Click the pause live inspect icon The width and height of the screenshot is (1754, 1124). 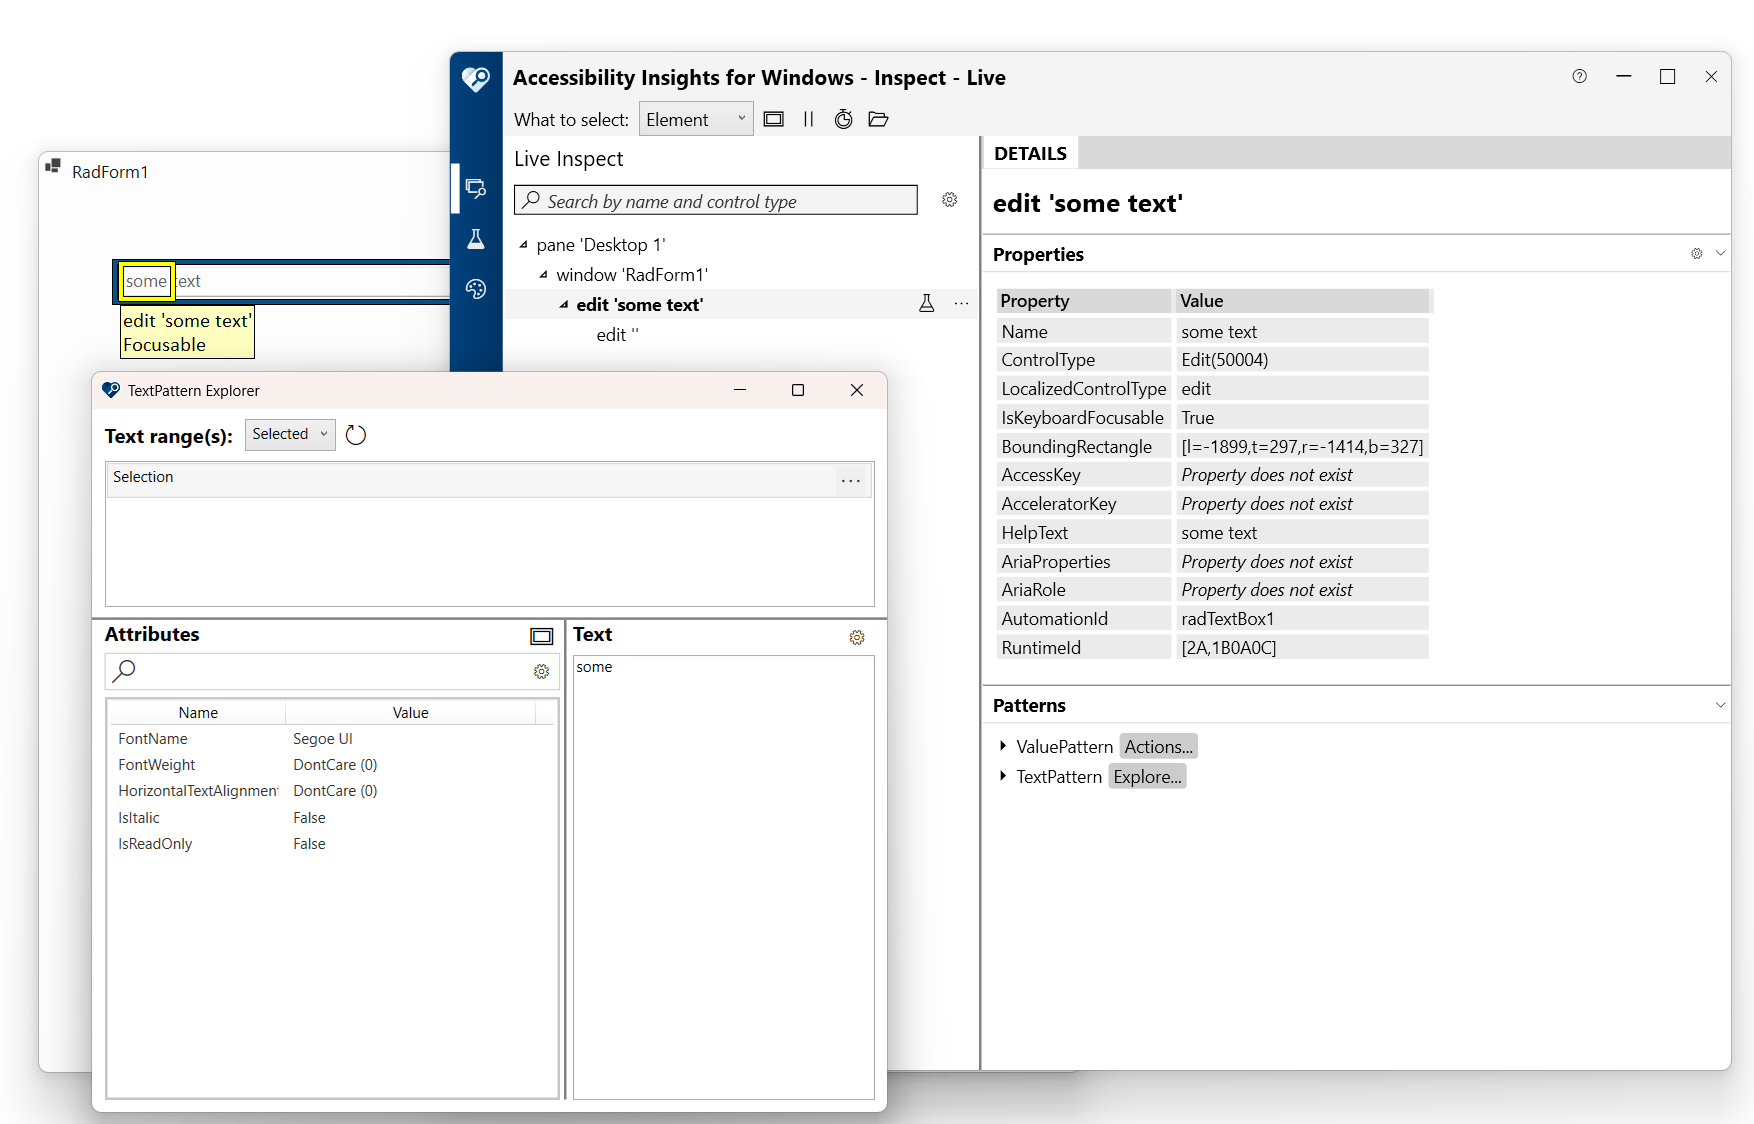(x=809, y=119)
